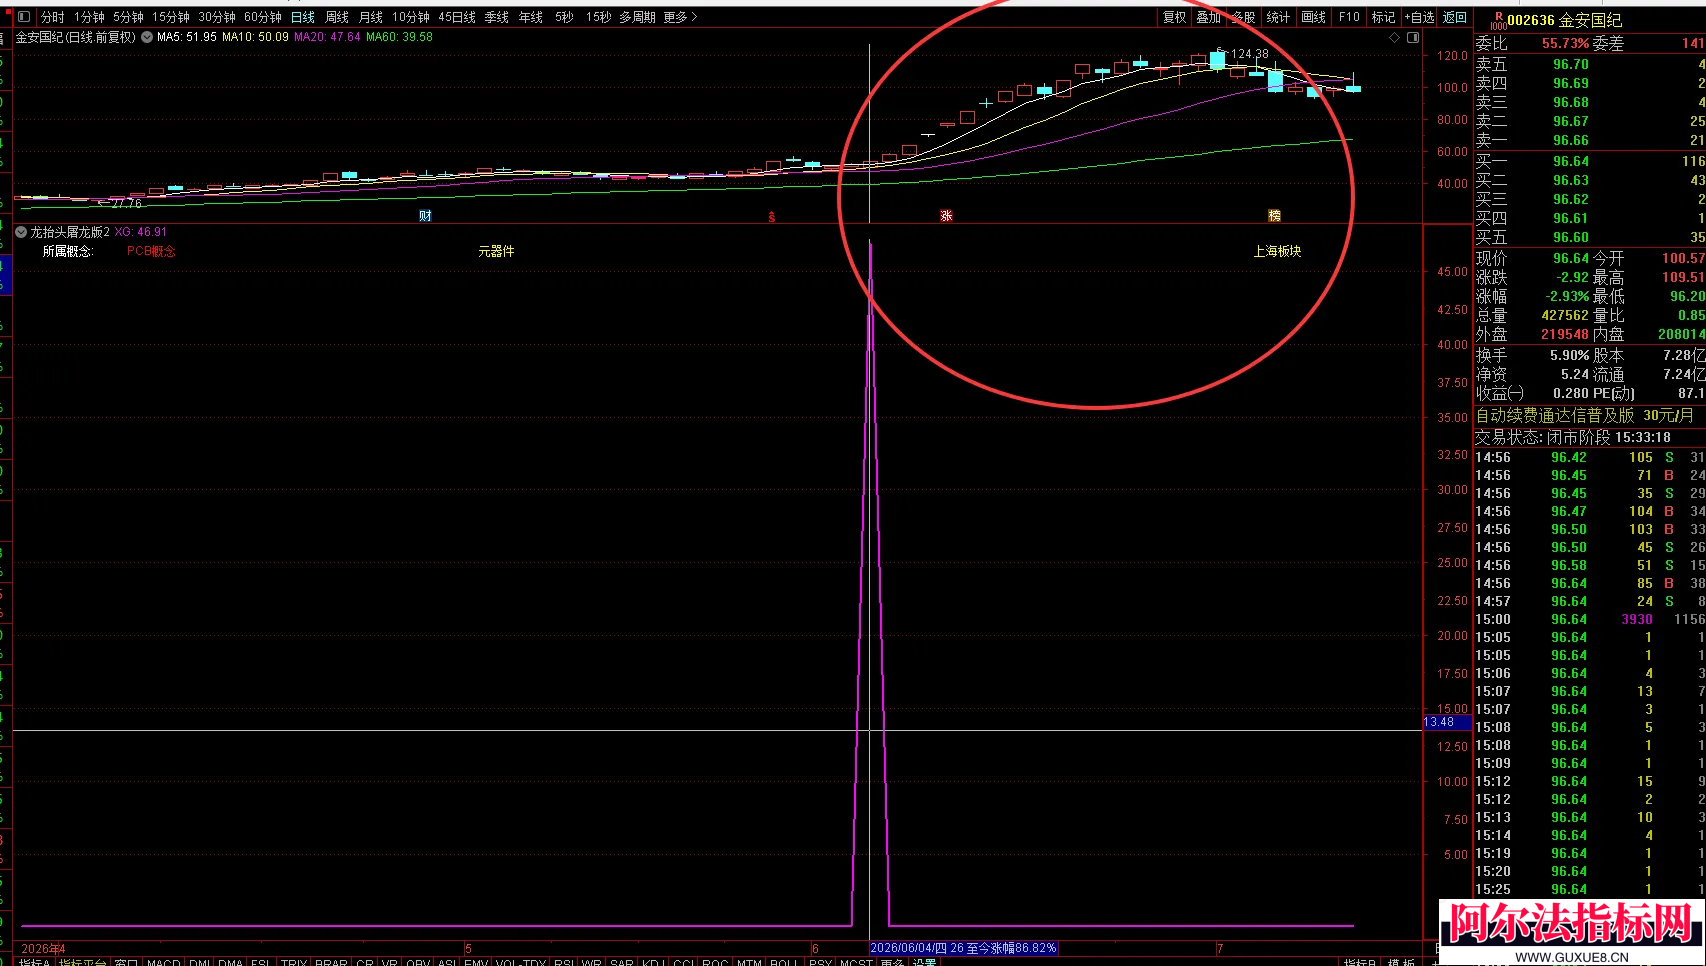The width and height of the screenshot is (1706, 966).
Task: Click the PCB概念 concept label
Action: [x=151, y=251]
